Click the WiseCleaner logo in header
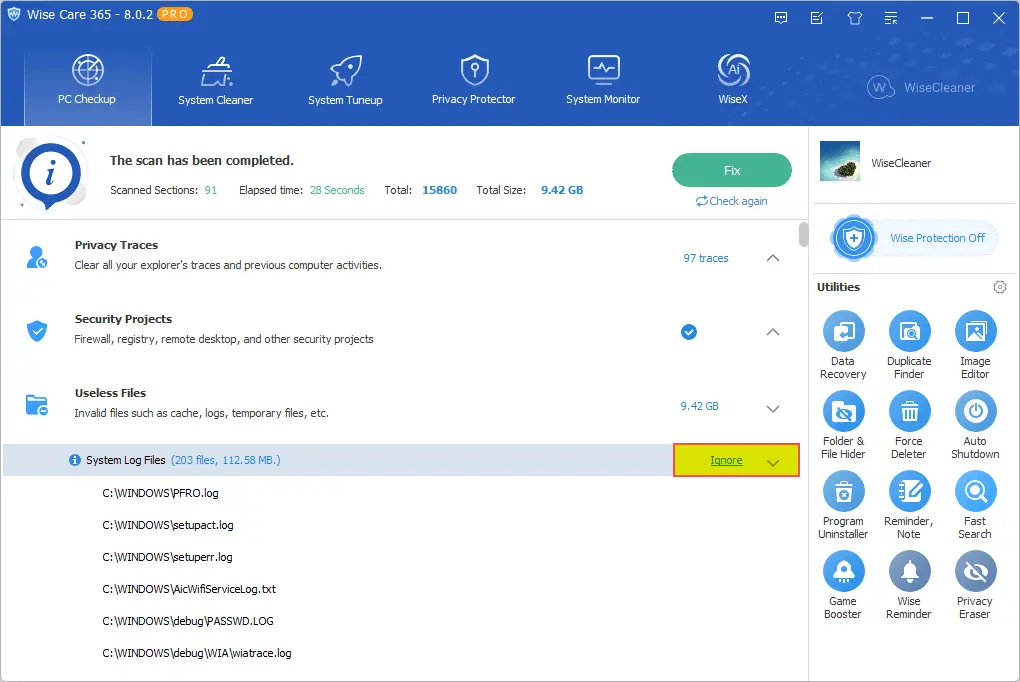This screenshot has width=1020, height=682. tap(921, 87)
